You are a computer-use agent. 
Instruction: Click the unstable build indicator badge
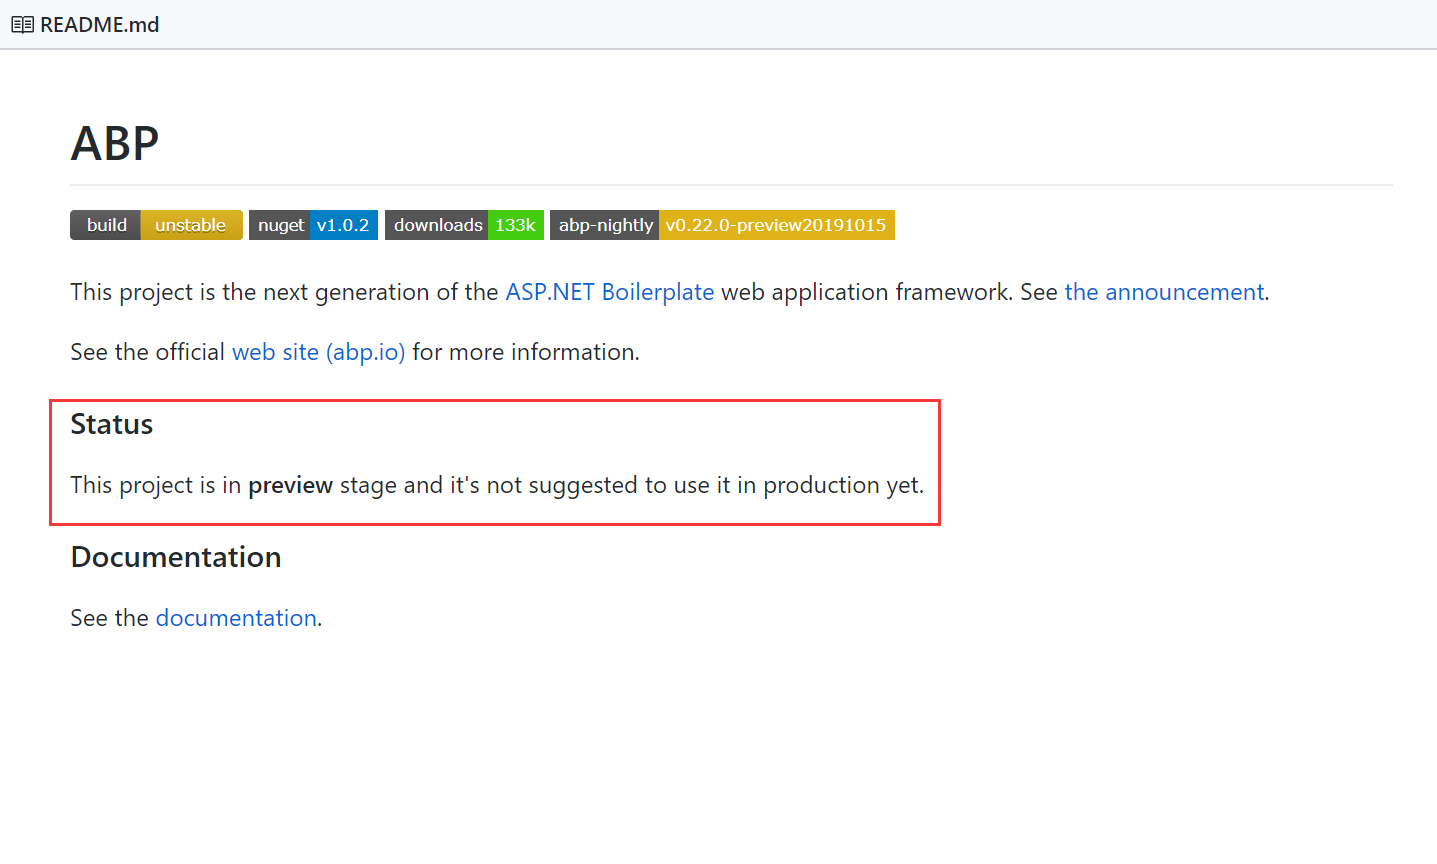(x=190, y=225)
